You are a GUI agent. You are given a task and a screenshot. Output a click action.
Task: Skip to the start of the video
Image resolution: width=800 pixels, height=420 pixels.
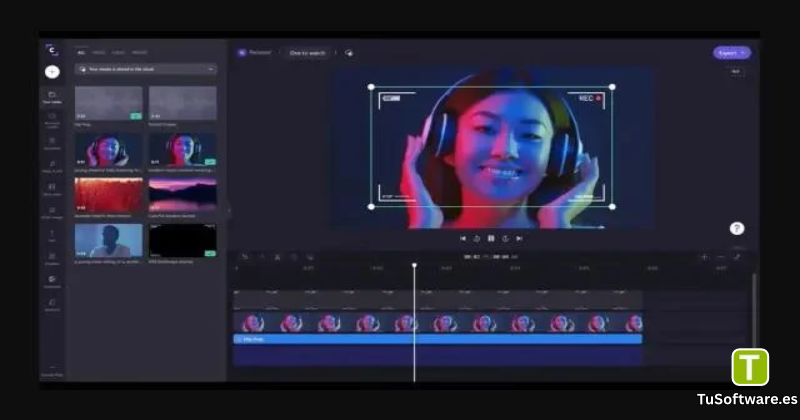point(463,238)
